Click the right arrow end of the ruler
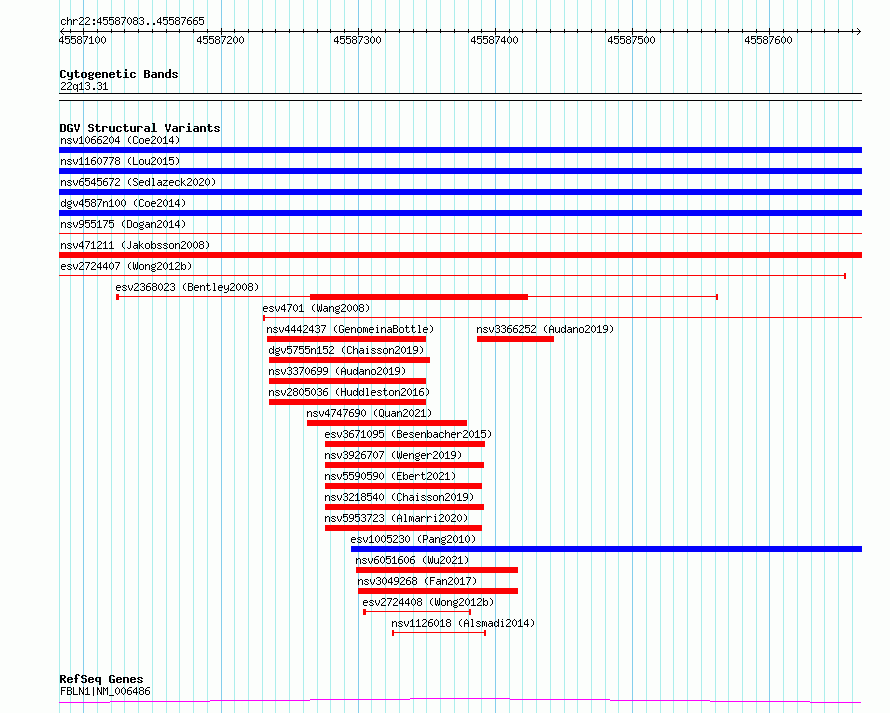 (858, 31)
